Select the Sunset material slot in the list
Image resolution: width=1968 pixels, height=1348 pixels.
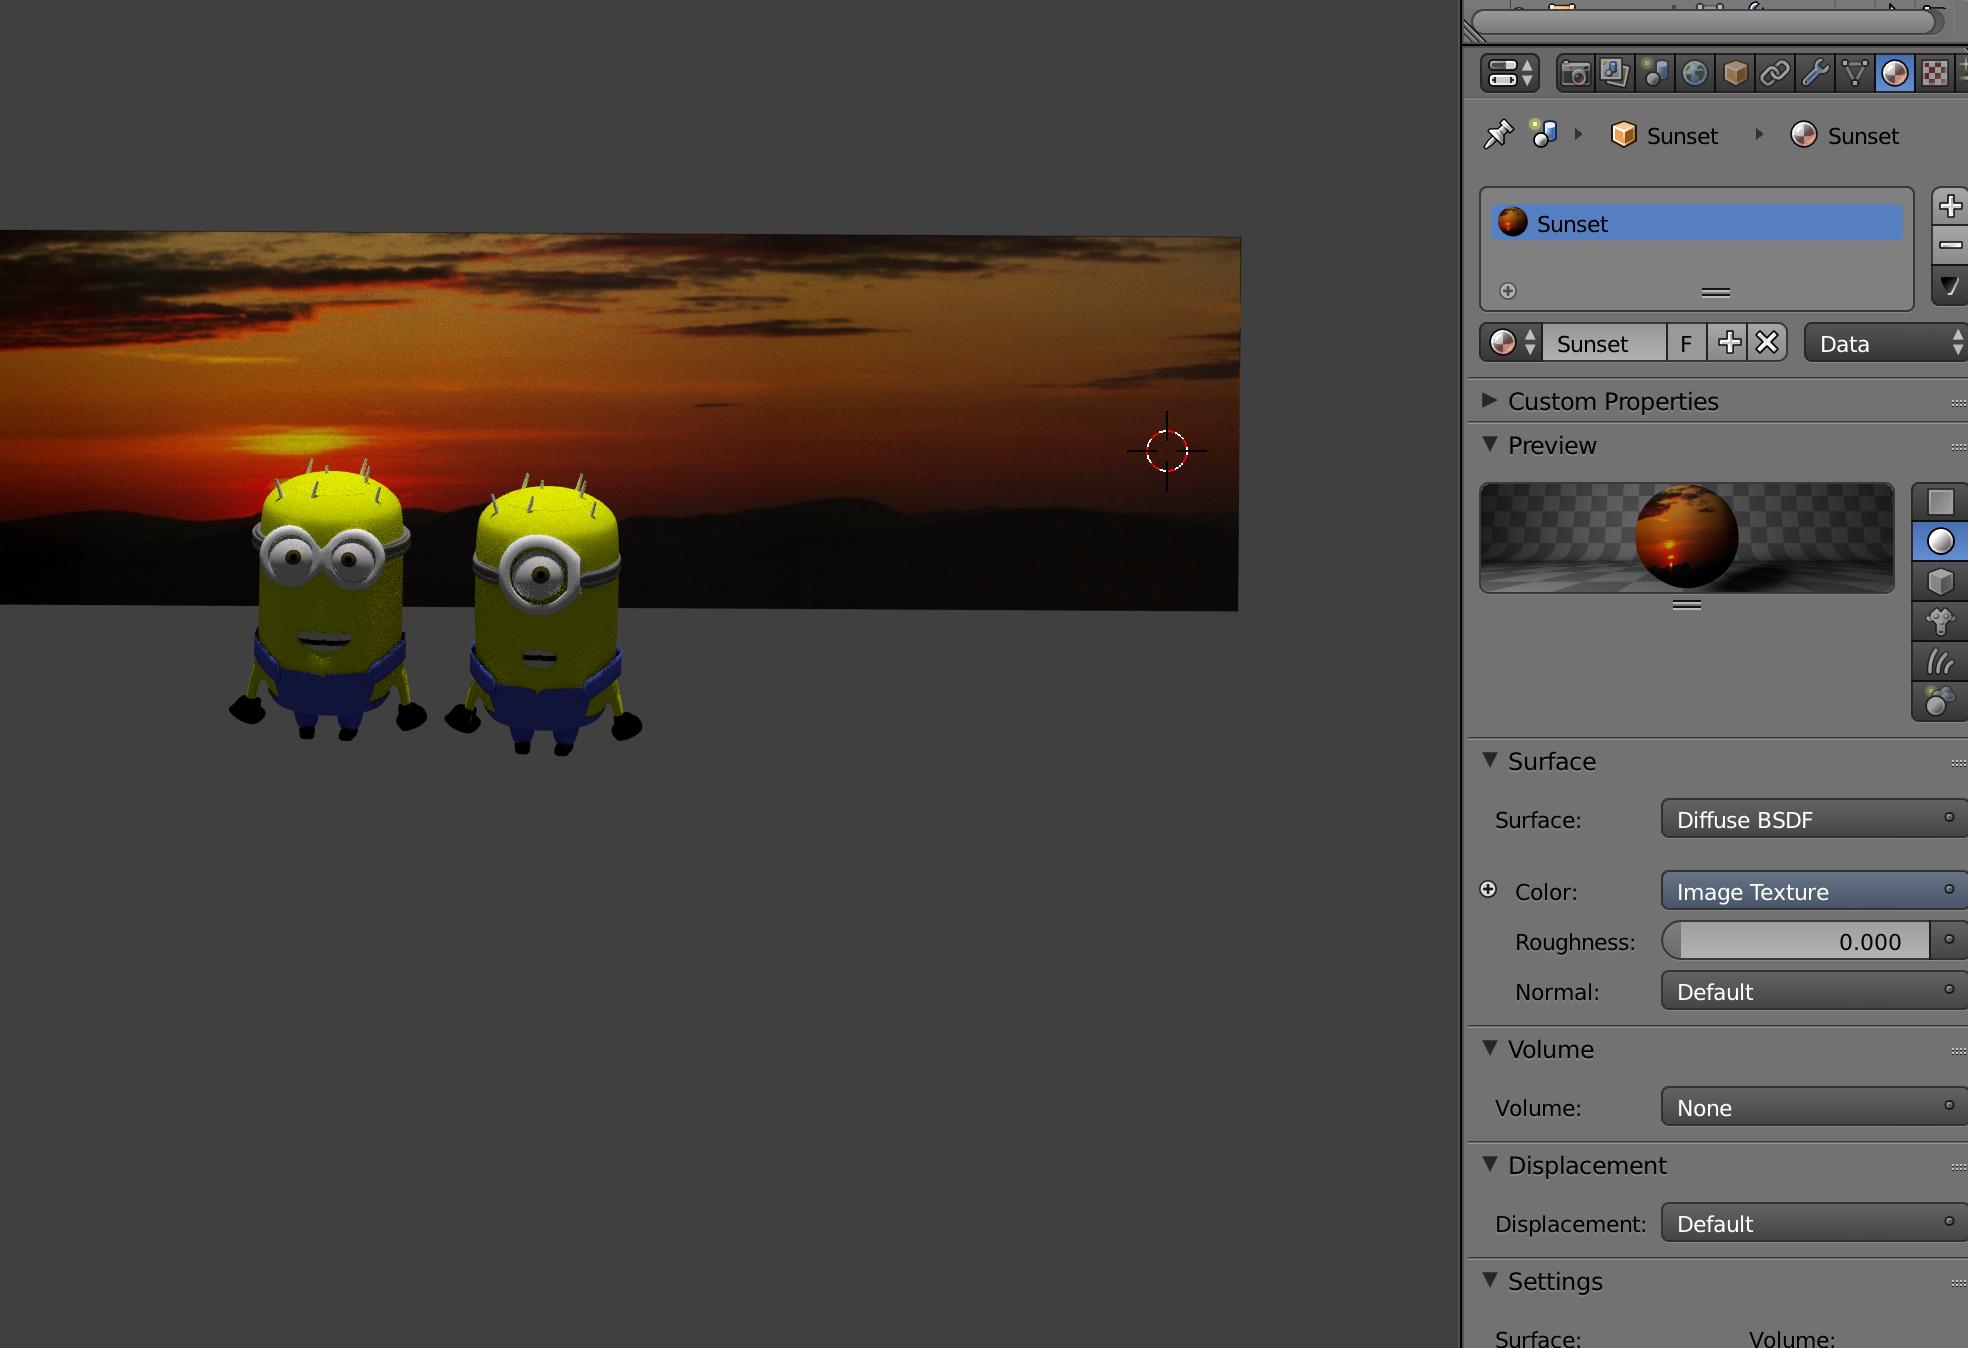1697,223
